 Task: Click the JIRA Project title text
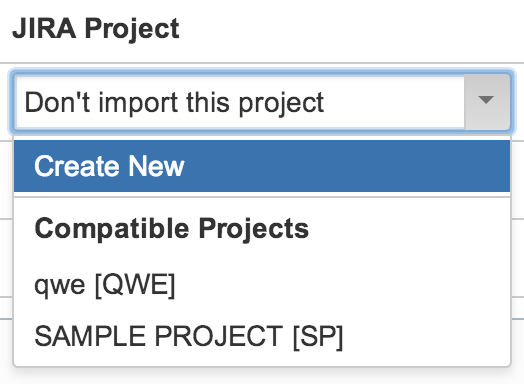96,29
